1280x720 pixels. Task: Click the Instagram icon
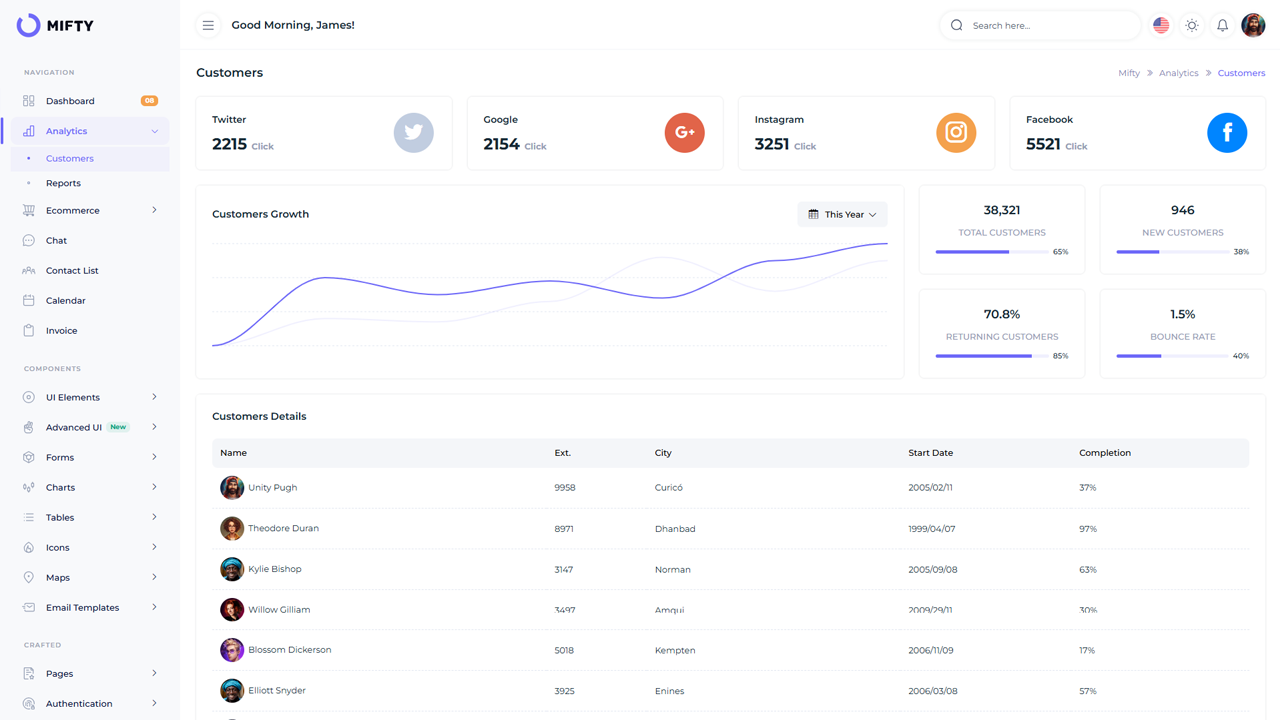tap(956, 132)
